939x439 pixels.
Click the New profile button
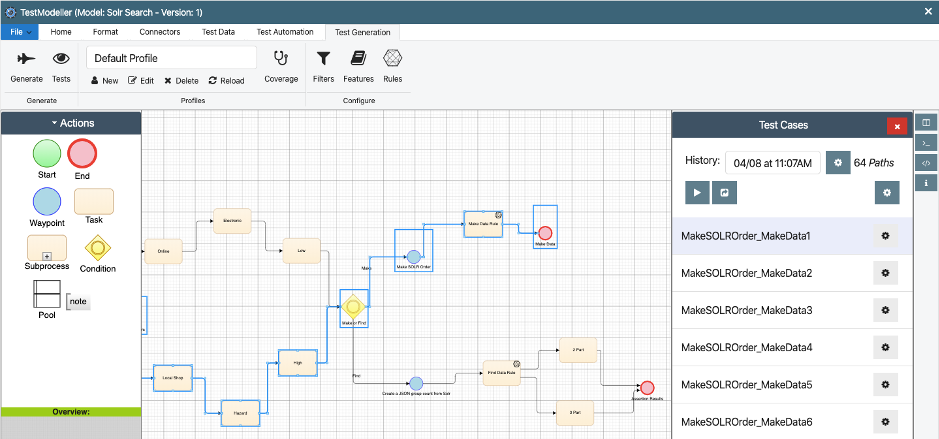(104, 81)
